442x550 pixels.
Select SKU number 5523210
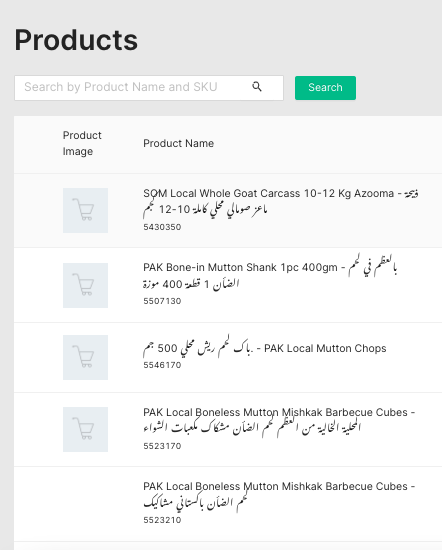[162, 520]
